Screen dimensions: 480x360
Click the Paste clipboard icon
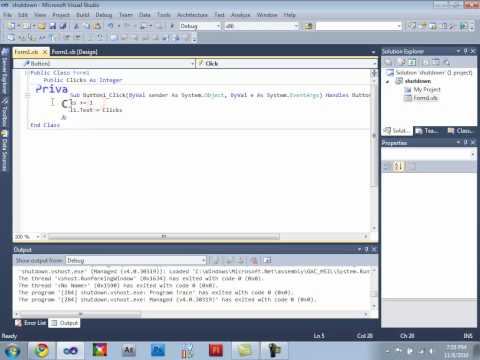(97, 26)
